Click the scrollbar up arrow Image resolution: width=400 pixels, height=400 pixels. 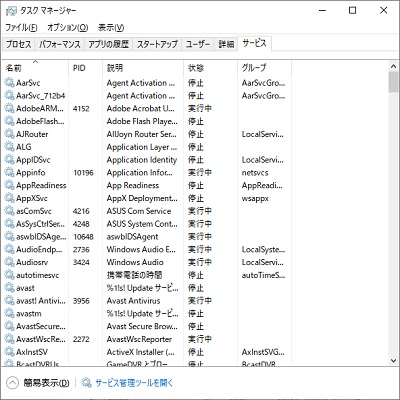pos(393,66)
